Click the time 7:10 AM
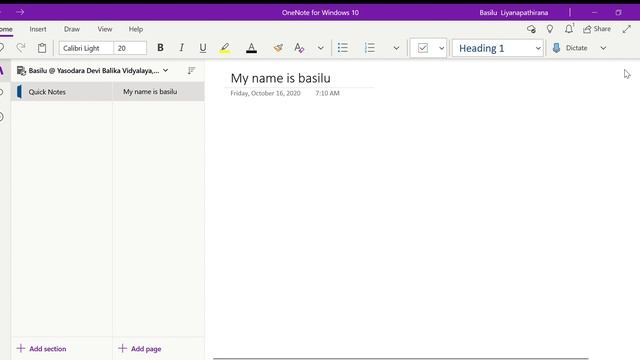 click(x=327, y=93)
